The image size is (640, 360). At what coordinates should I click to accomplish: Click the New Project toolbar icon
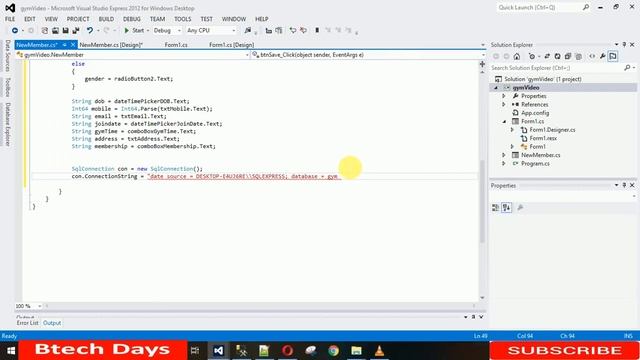click(44, 31)
